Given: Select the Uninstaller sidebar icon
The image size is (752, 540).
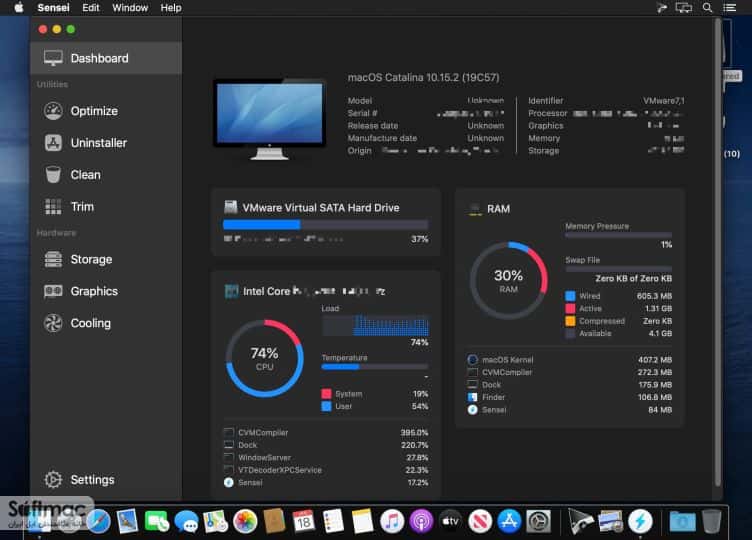Looking at the screenshot, I should click(53, 143).
